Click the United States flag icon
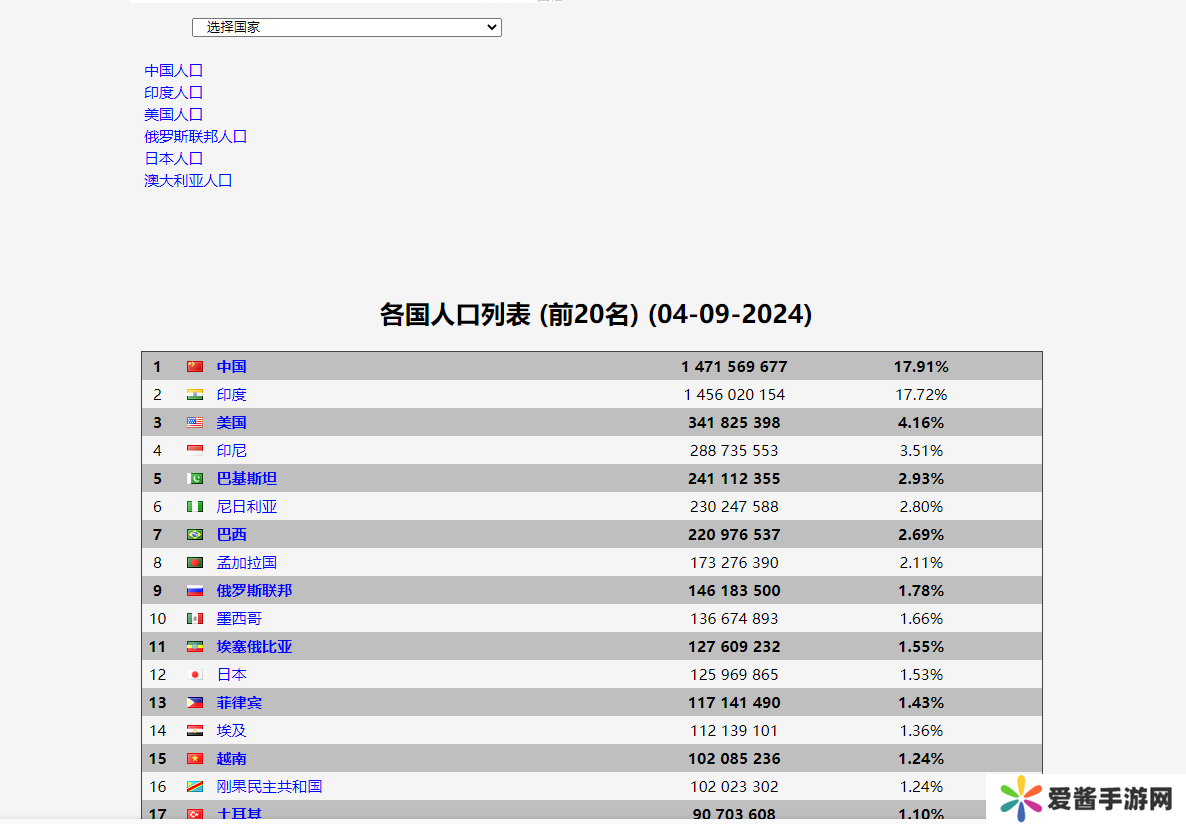This screenshot has height=824, width=1186. (195, 423)
